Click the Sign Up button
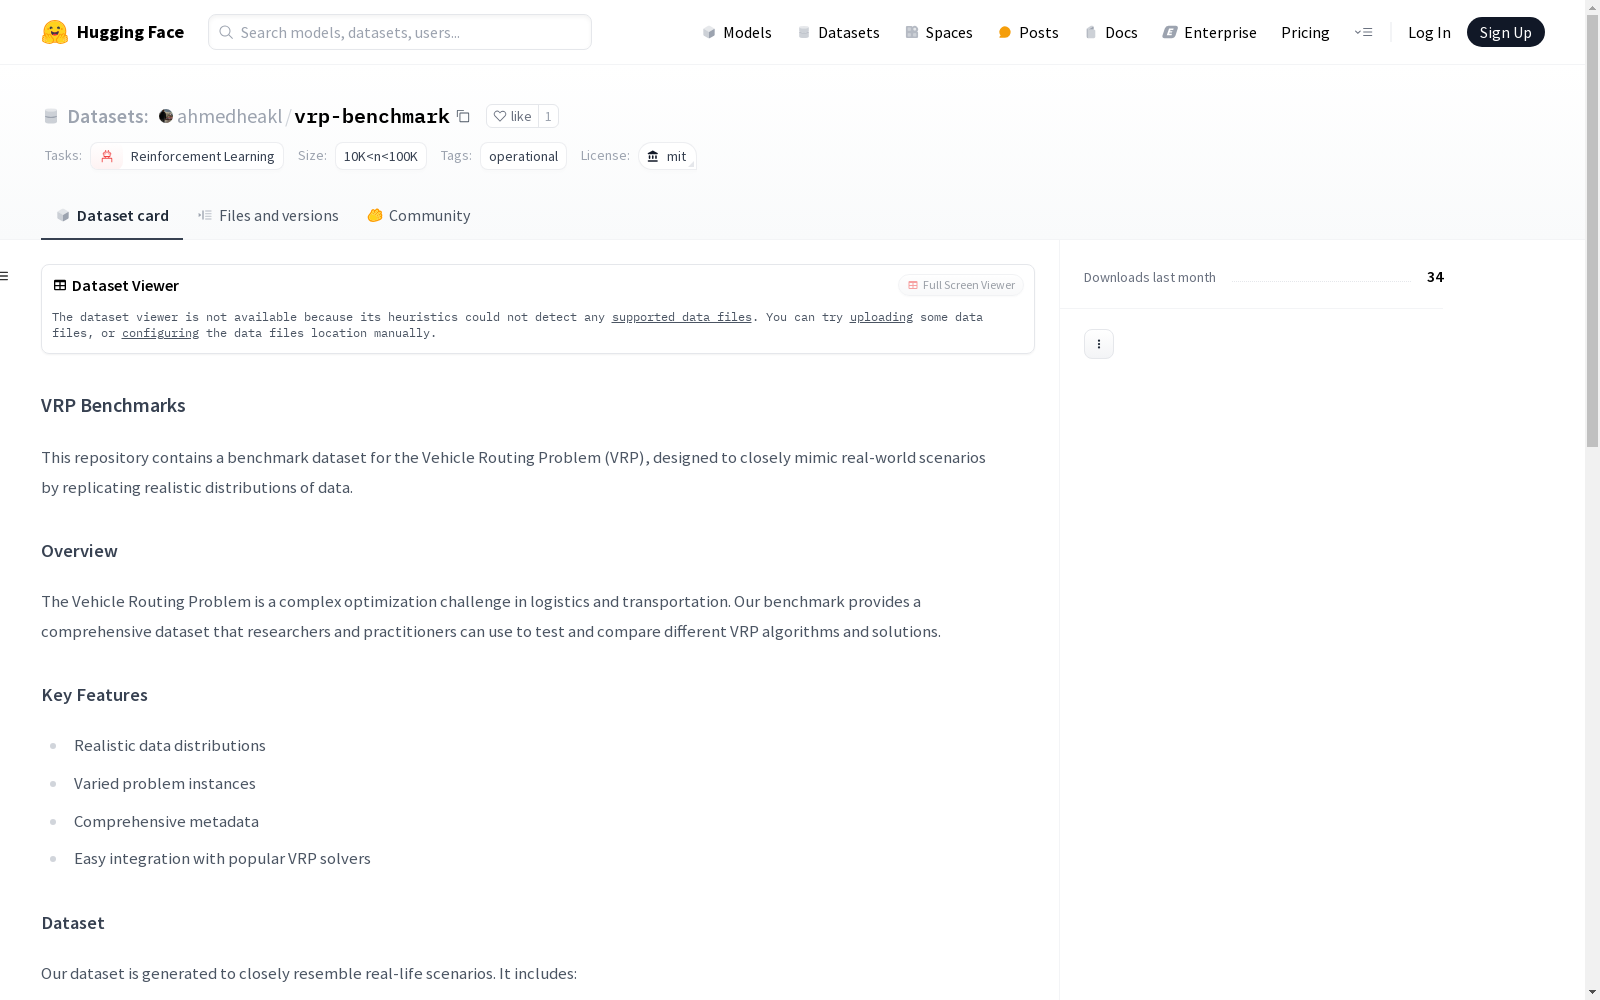The height and width of the screenshot is (1000, 1600). [x=1505, y=32]
